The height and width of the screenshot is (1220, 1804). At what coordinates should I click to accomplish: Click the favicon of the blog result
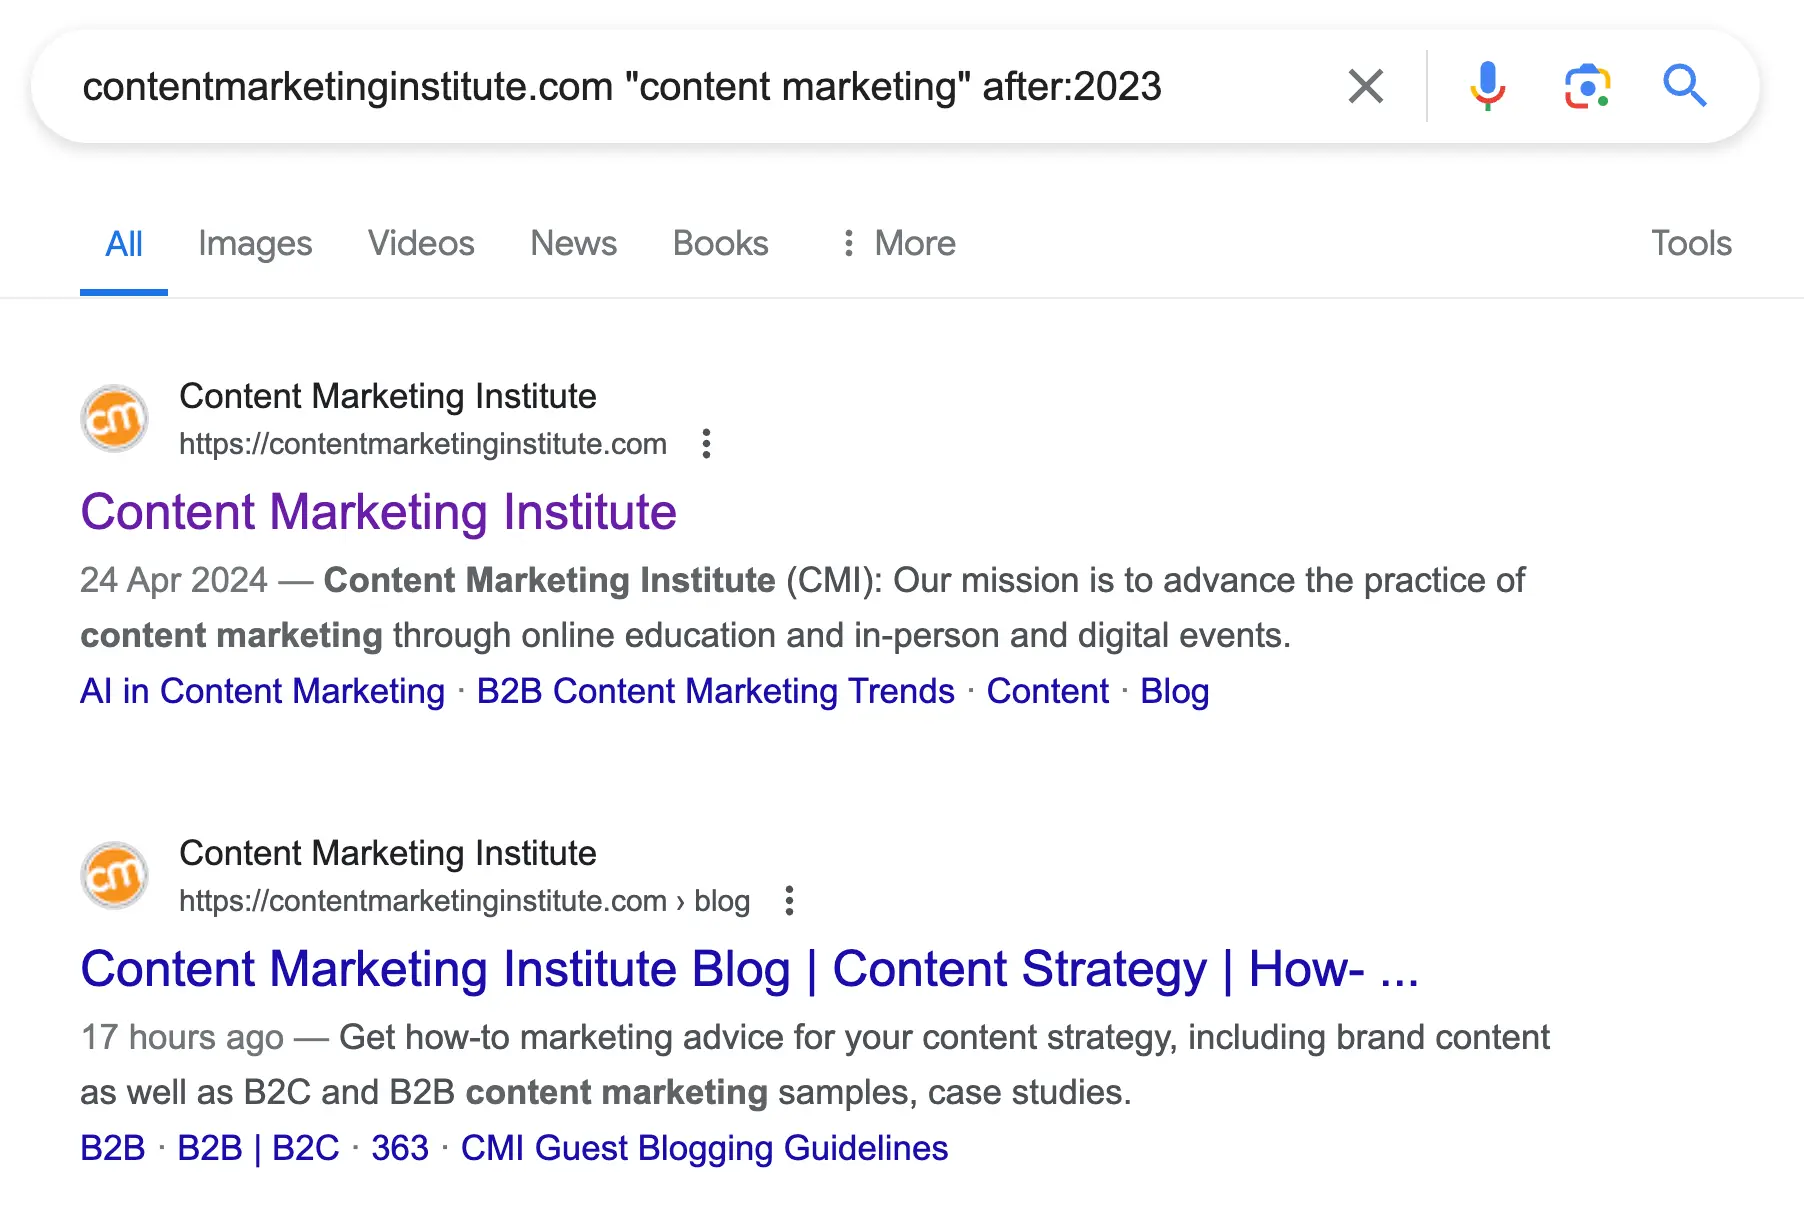coord(115,876)
